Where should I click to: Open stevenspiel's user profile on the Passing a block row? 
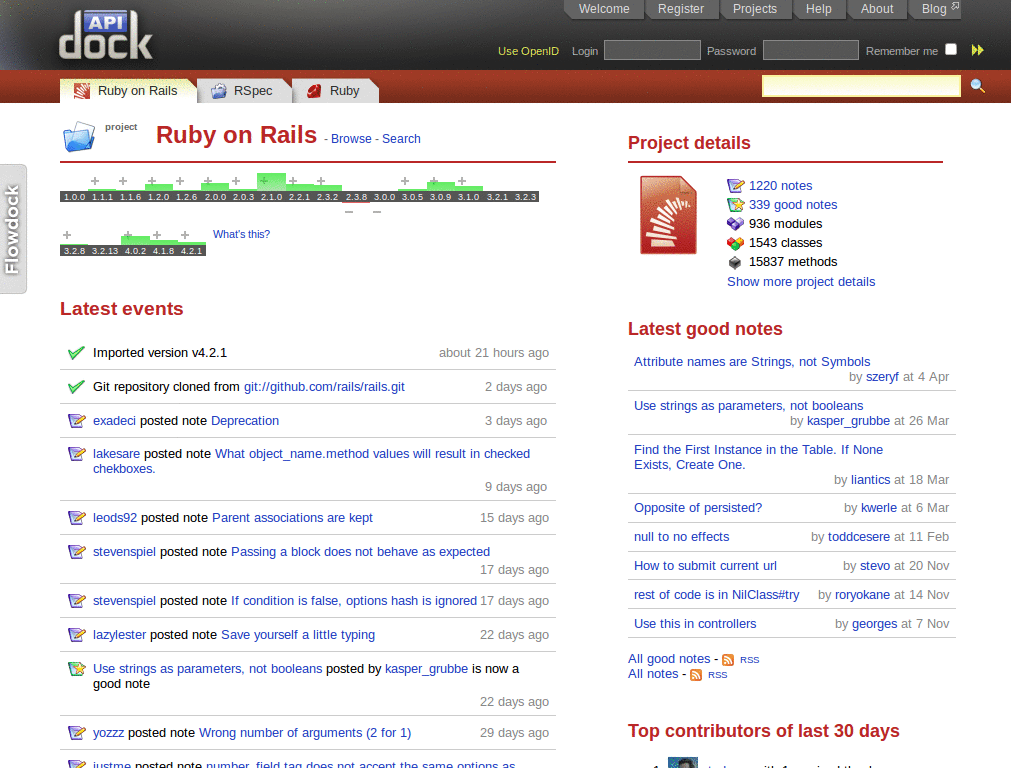124,552
